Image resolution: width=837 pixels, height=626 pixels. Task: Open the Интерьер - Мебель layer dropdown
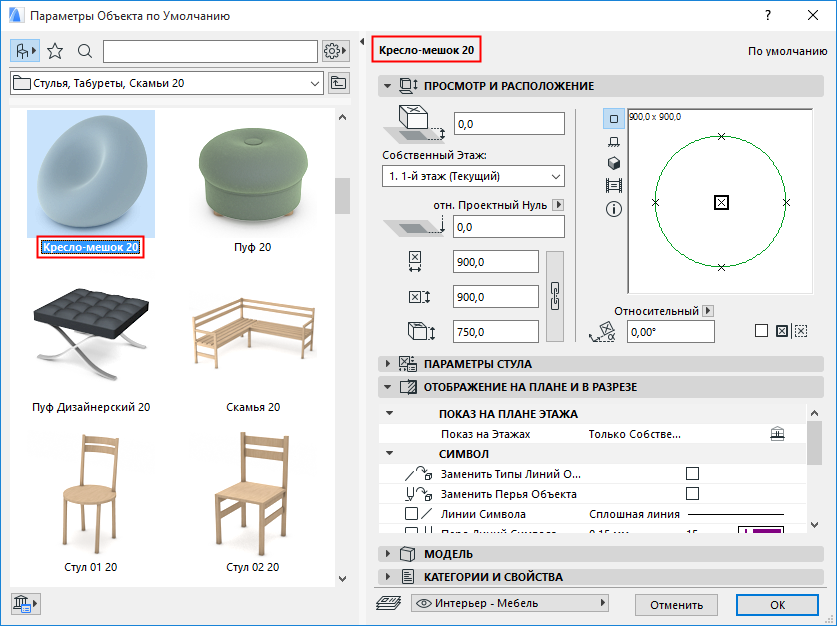tap(510, 604)
